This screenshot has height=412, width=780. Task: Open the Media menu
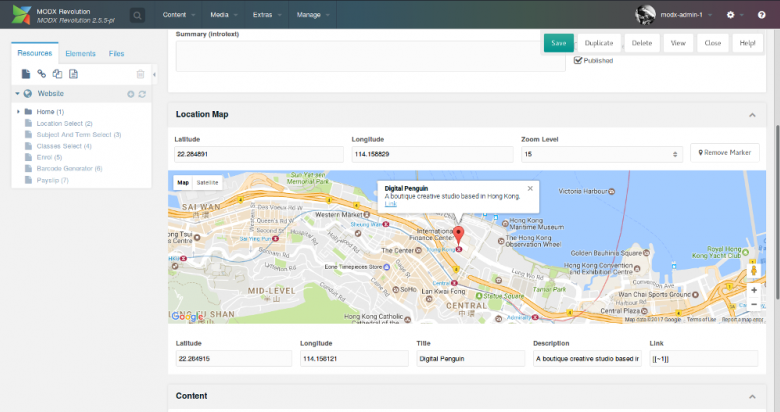223,15
